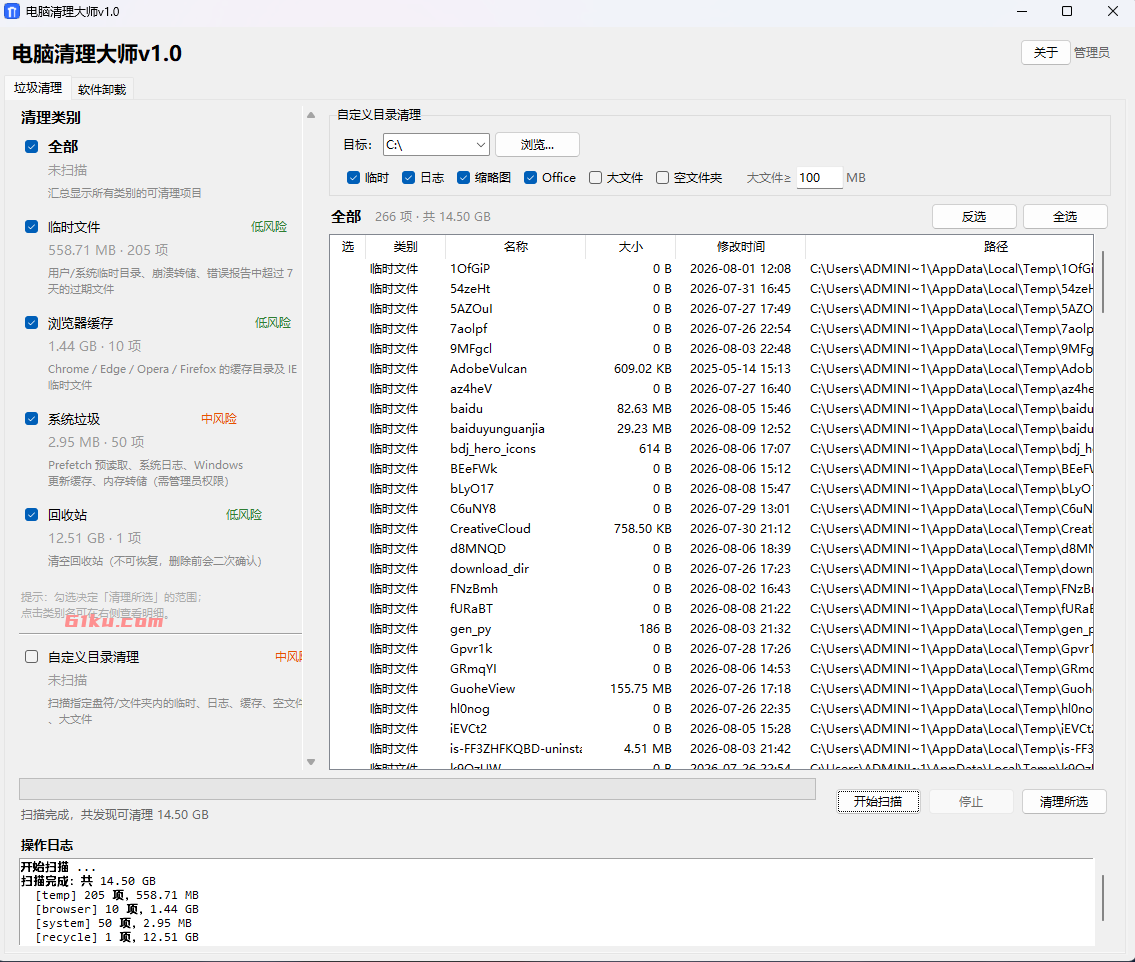Sort by the 修改时间 column header
Image resolution: width=1135 pixels, height=962 pixels.
pos(741,247)
